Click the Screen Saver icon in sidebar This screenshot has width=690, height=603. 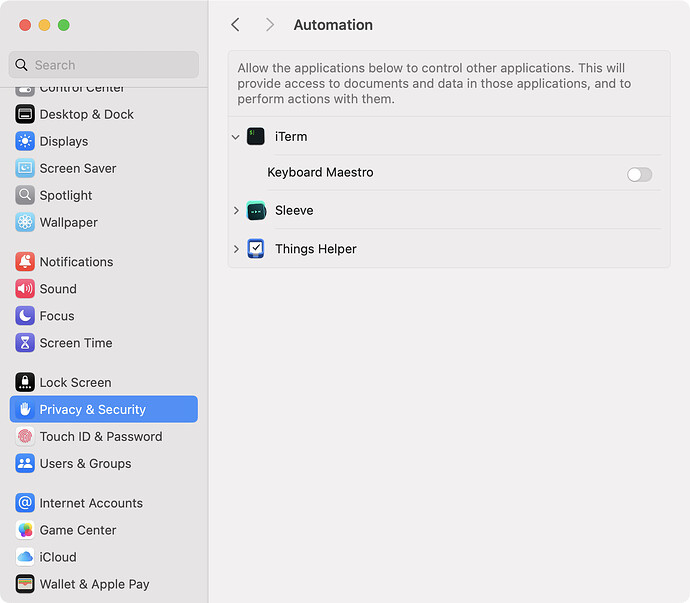pos(25,168)
